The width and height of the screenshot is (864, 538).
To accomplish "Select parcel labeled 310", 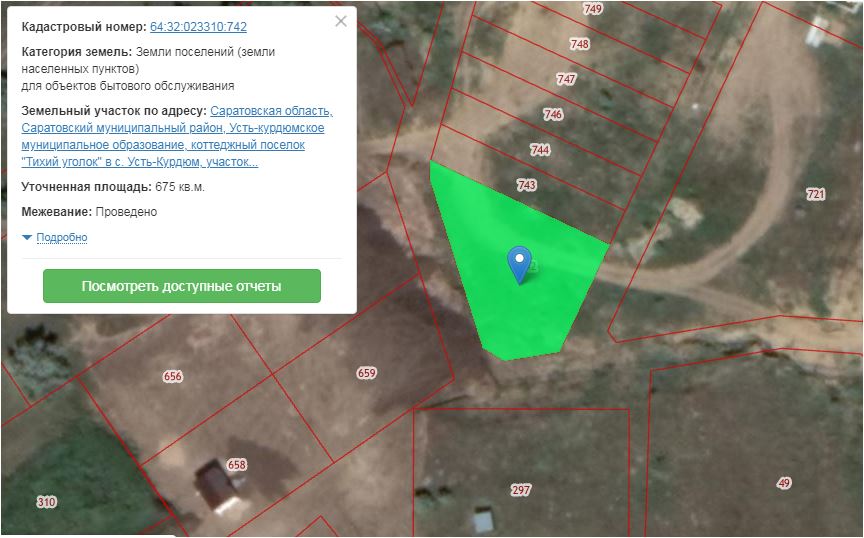I will (46, 502).
